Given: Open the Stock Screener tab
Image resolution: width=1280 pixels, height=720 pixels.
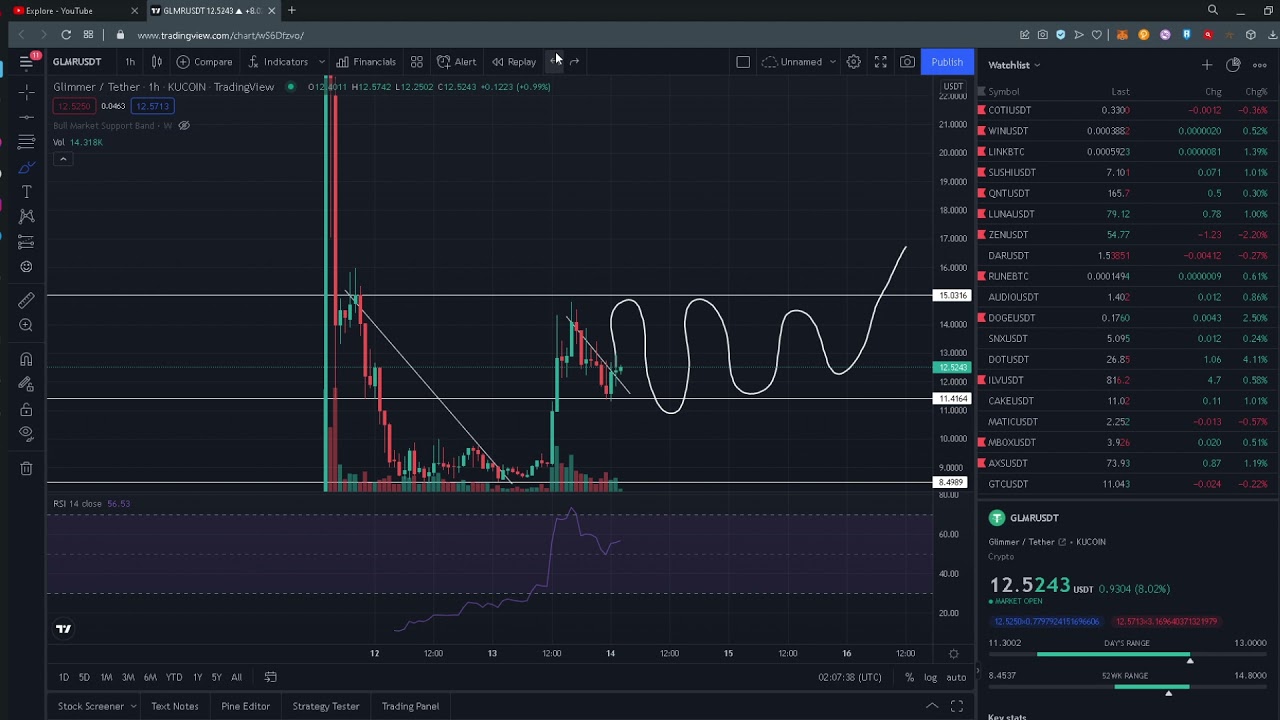Looking at the screenshot, I should click(97, 706).
